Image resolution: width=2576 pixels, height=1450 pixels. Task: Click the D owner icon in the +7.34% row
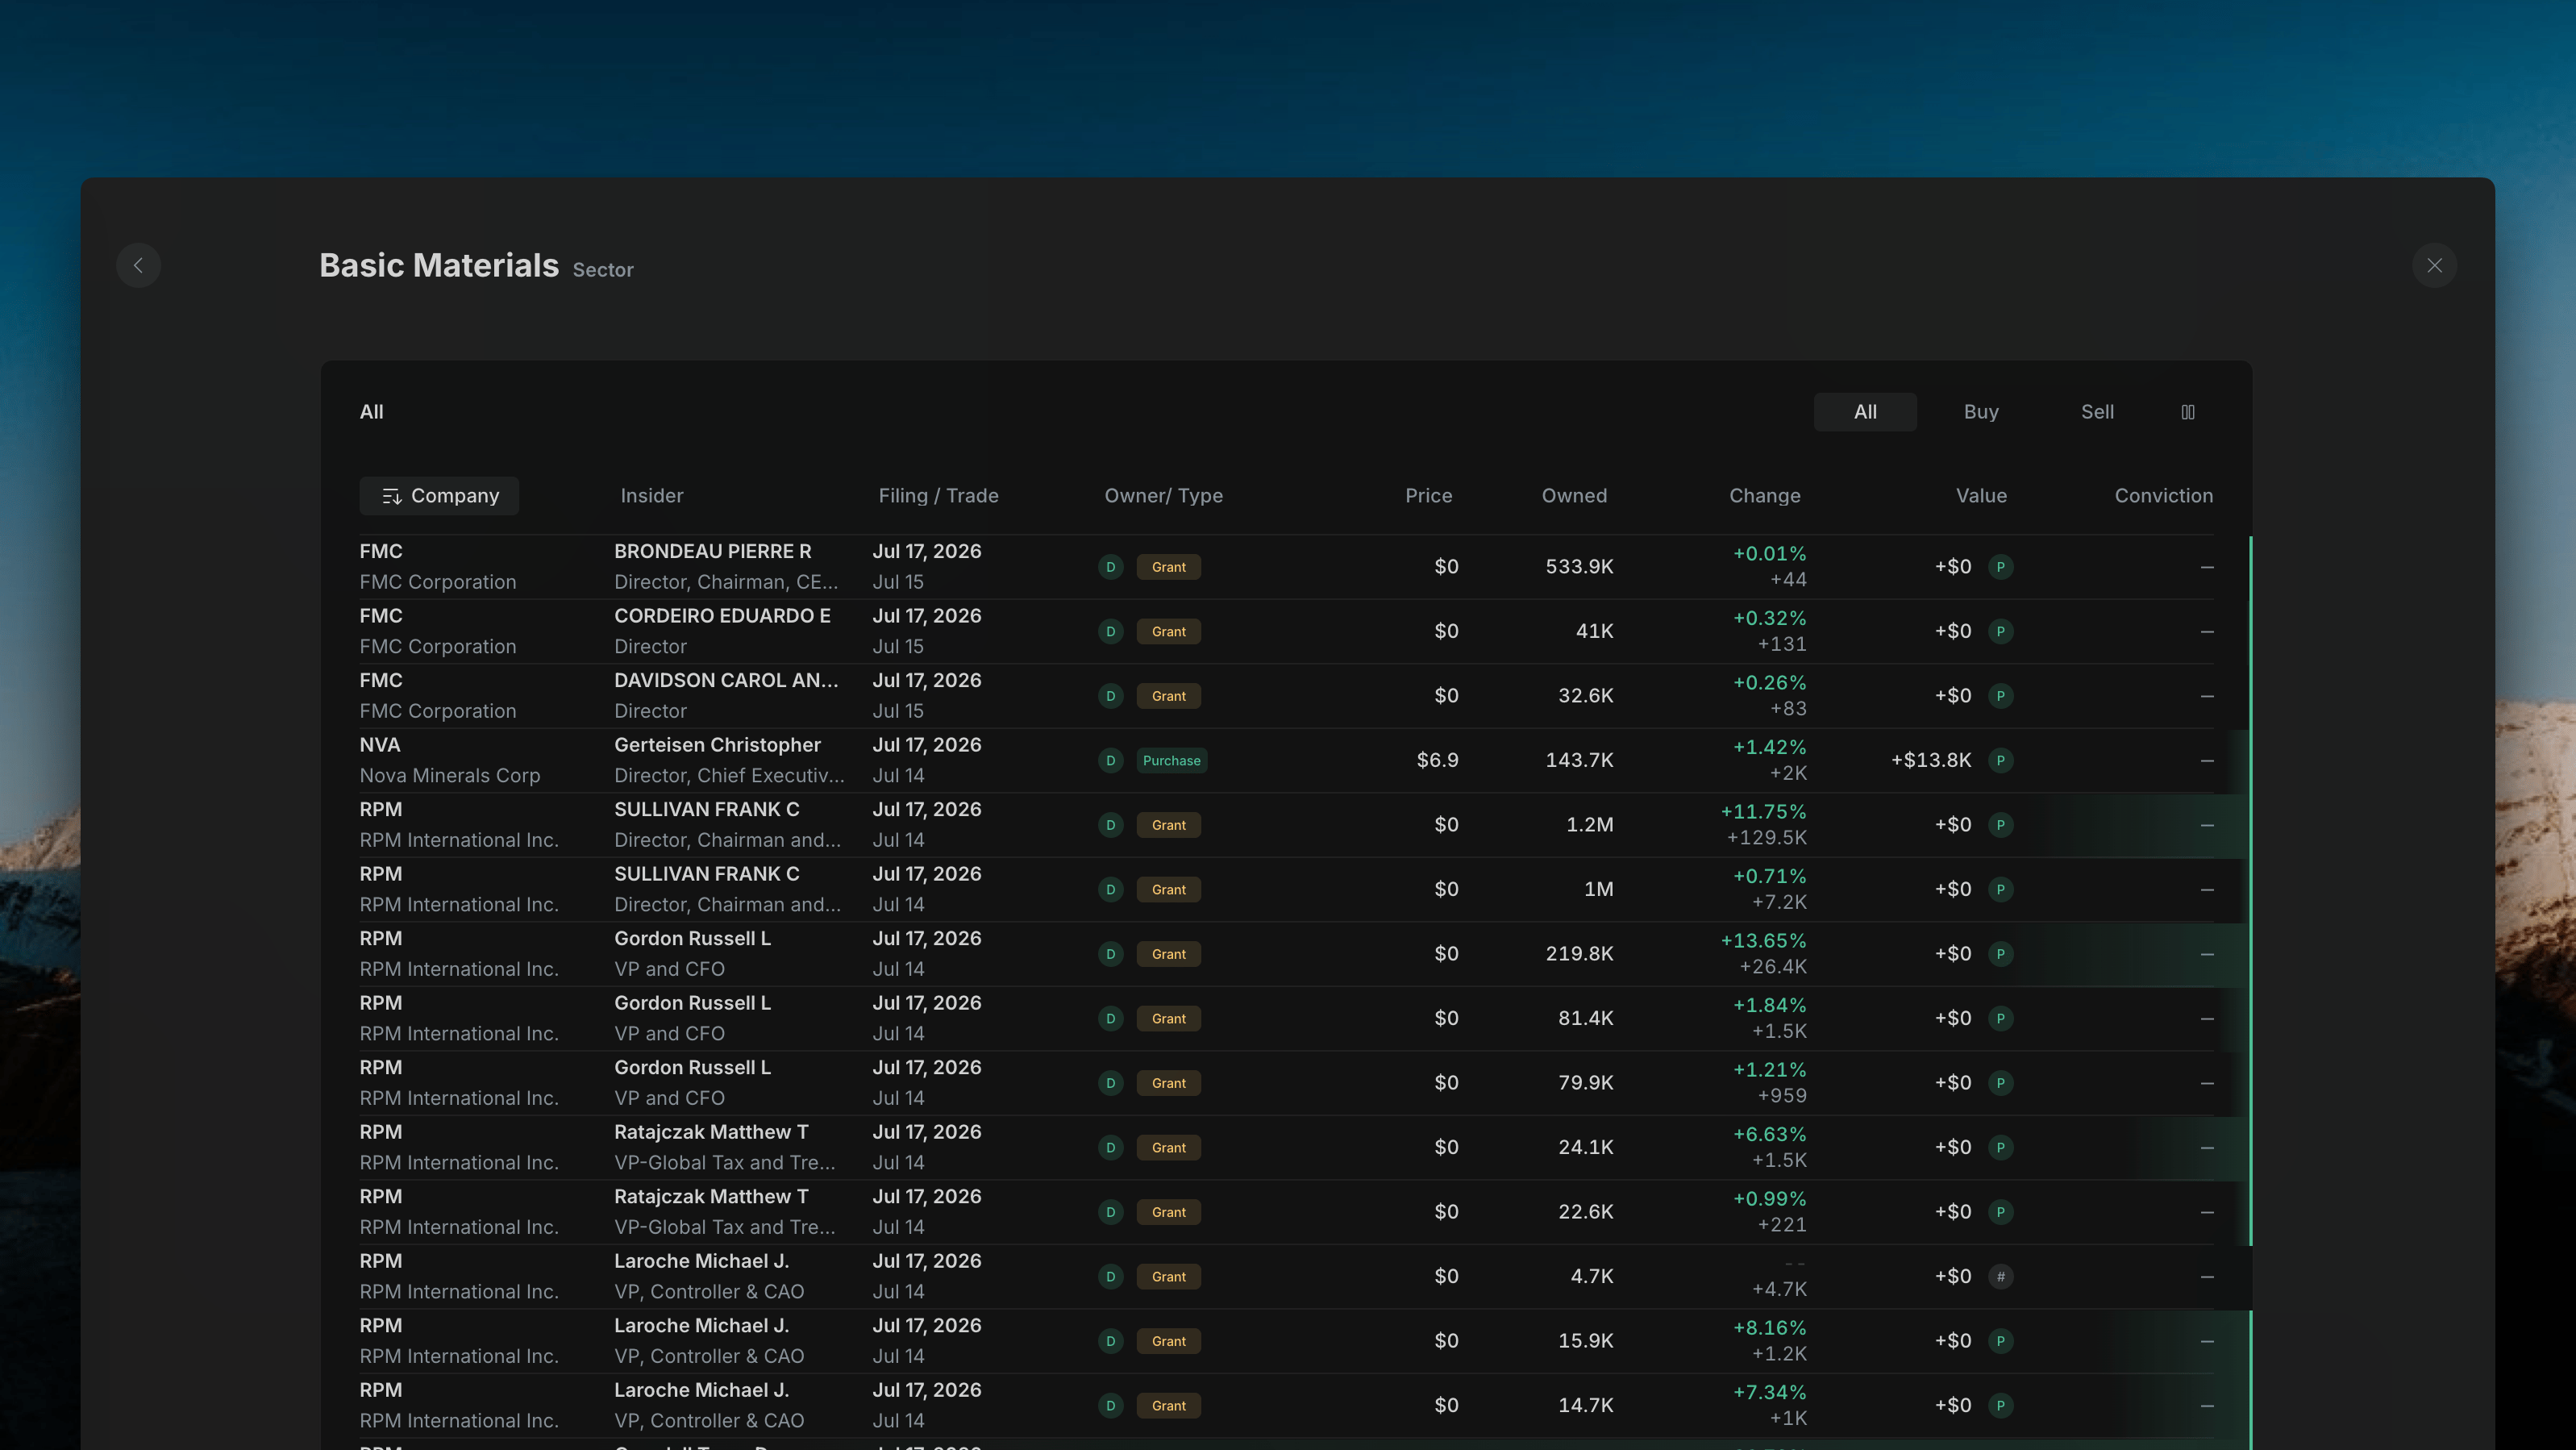click(1110, 1406)
